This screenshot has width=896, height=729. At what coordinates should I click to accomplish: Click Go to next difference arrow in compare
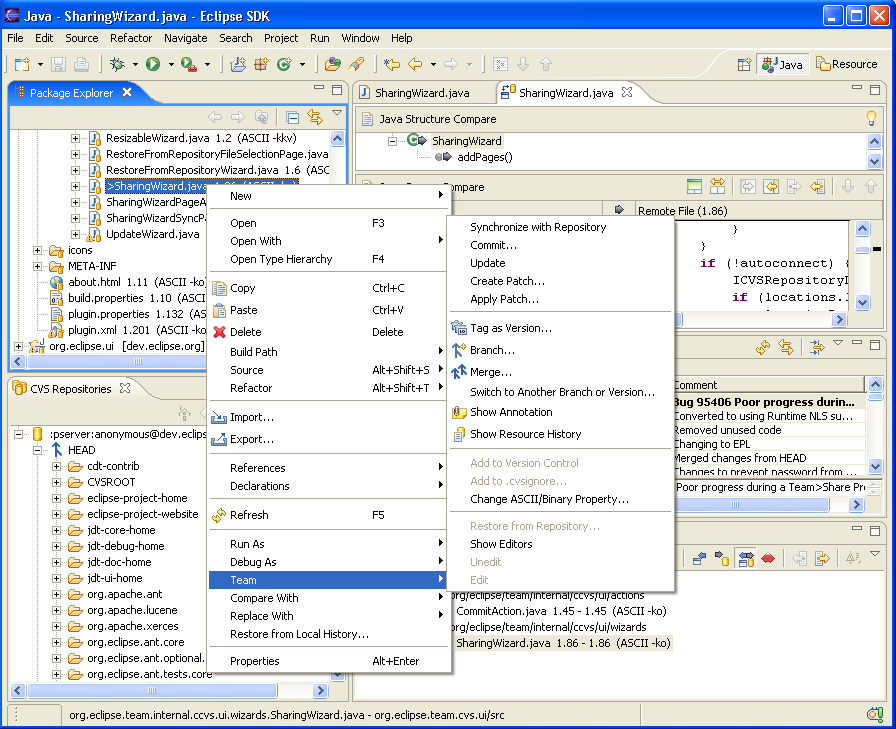pyautogui.click(x=848, y=186)
